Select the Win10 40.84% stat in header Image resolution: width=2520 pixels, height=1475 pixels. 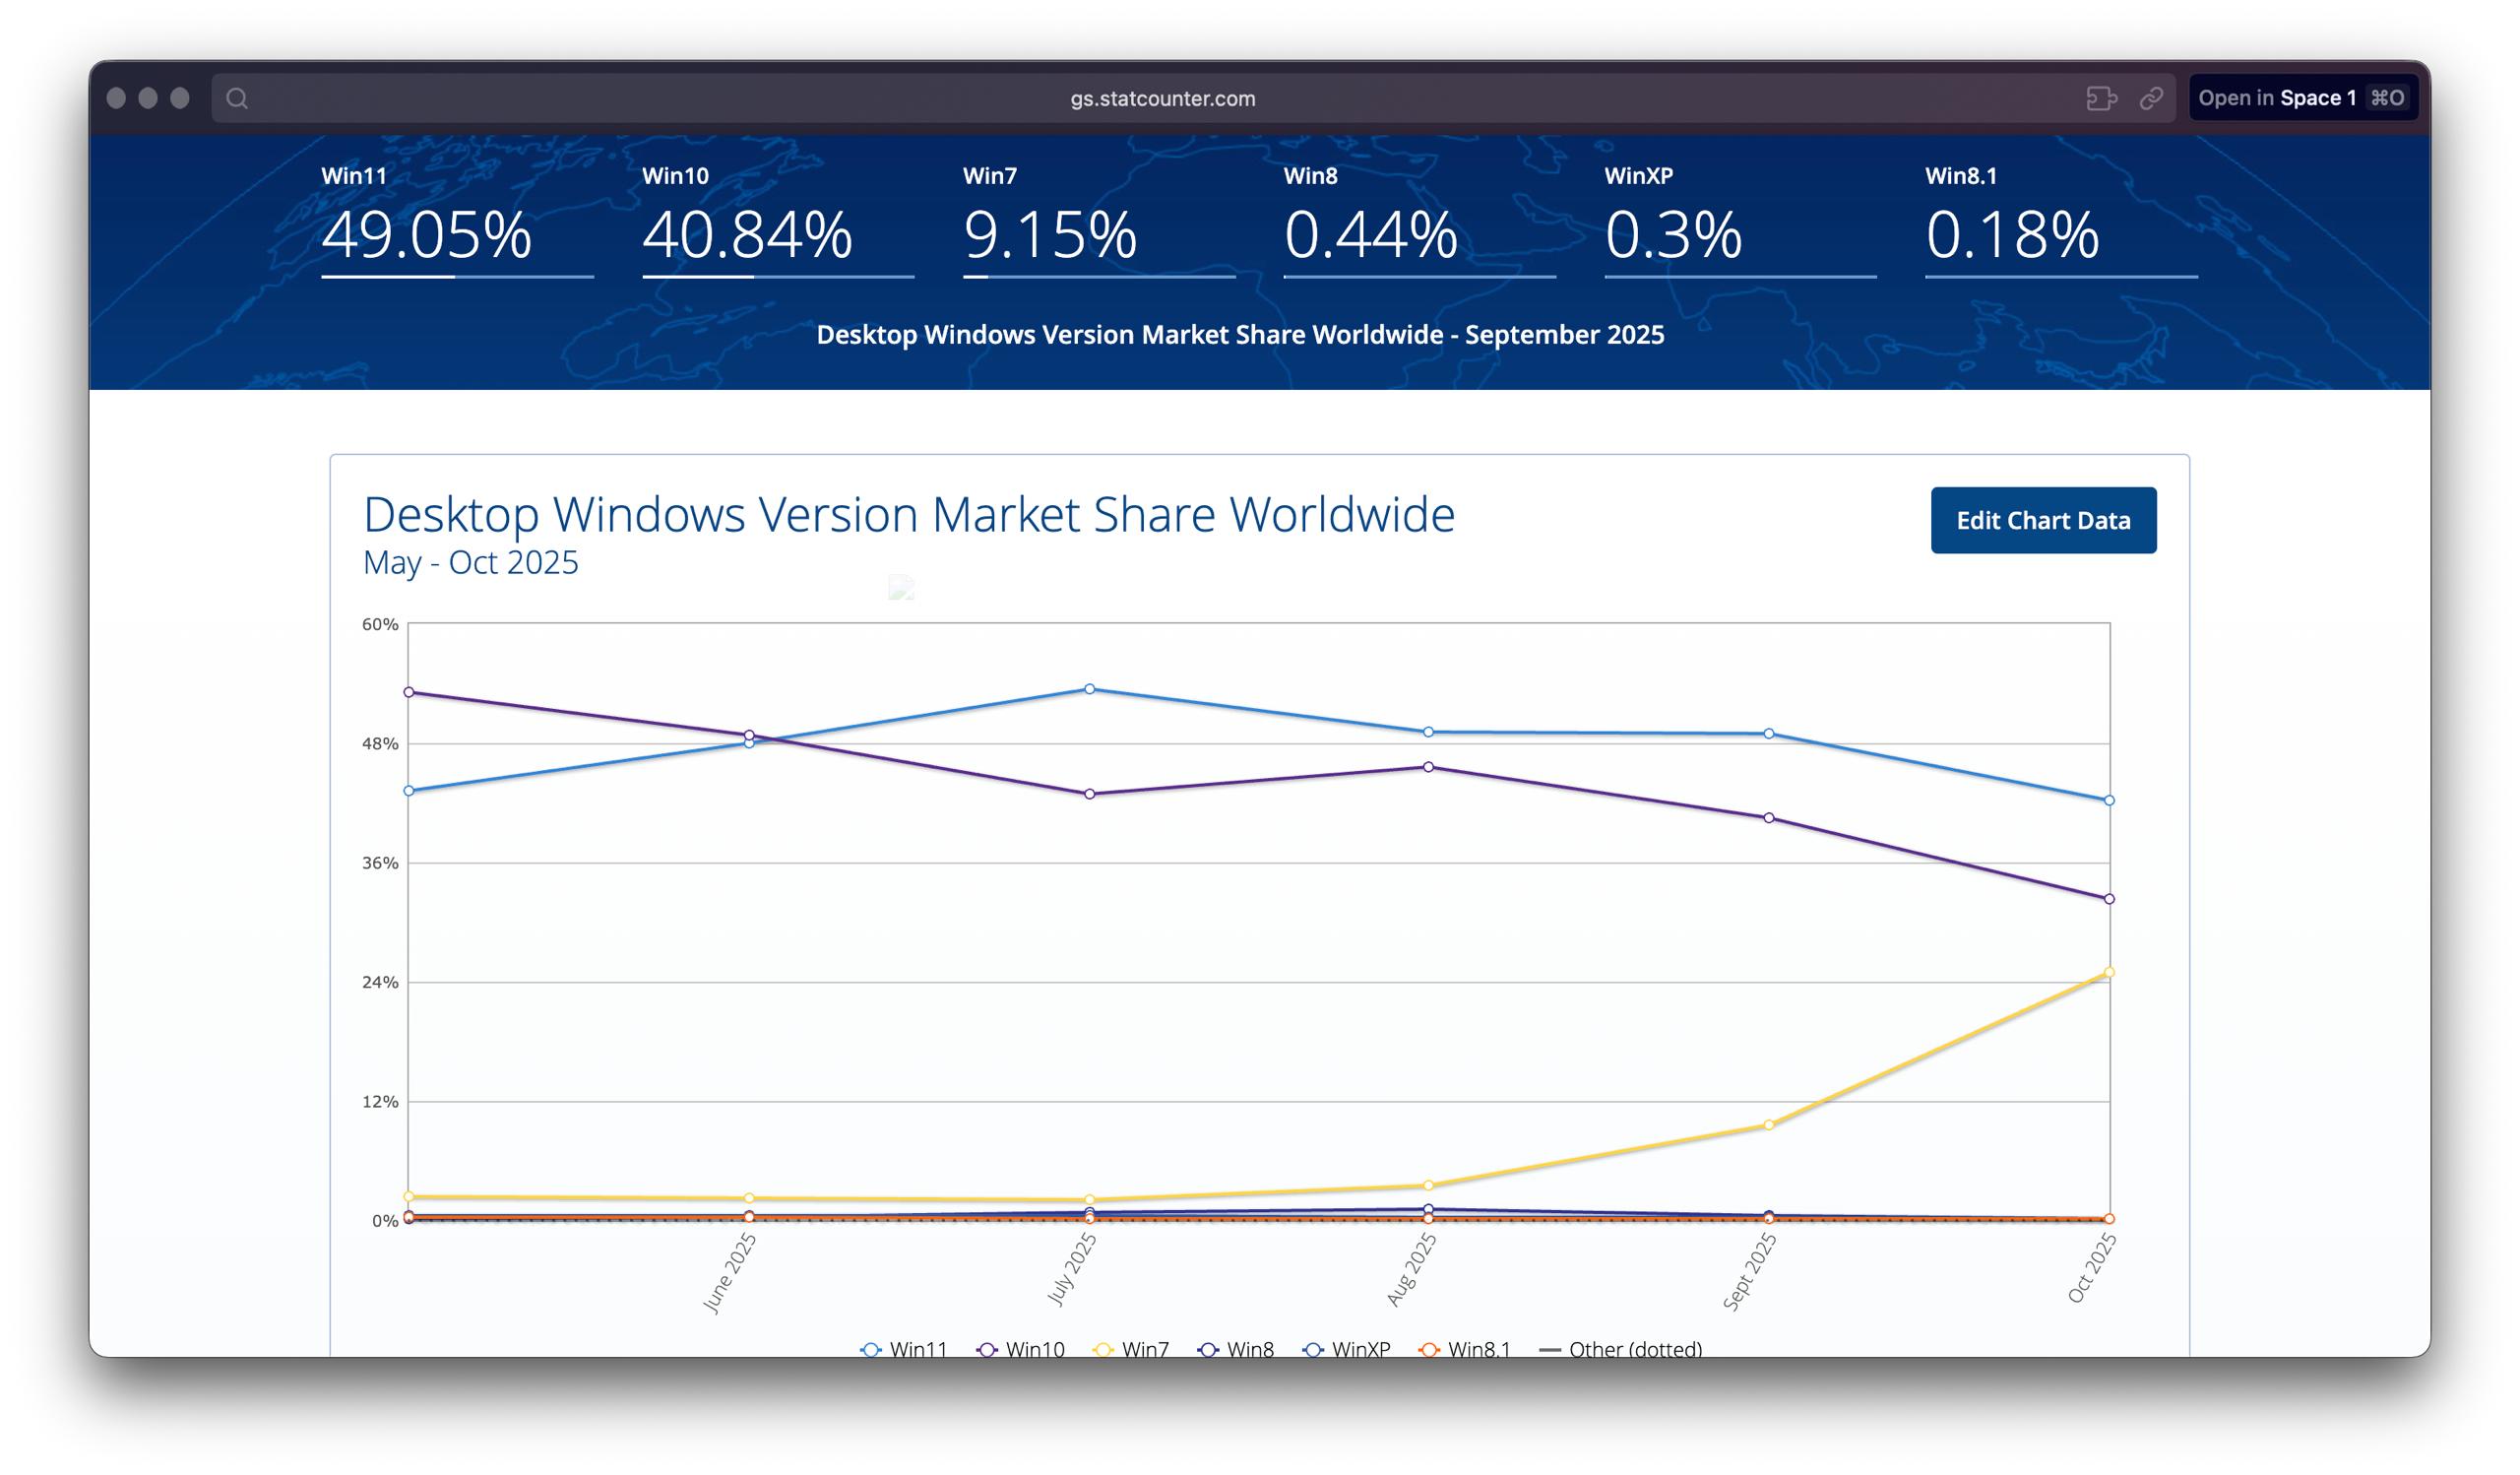point(747,234)
